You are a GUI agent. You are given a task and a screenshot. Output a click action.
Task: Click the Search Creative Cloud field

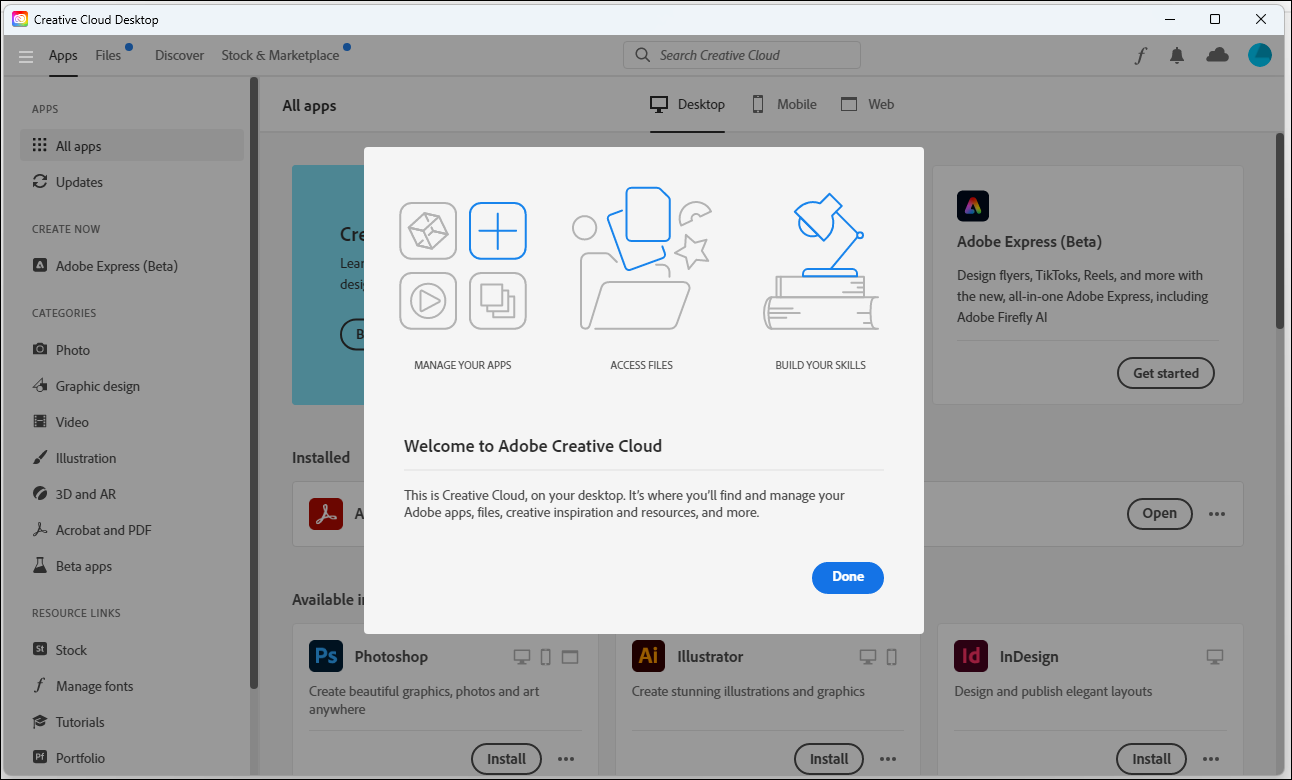[x=742, y=54]
